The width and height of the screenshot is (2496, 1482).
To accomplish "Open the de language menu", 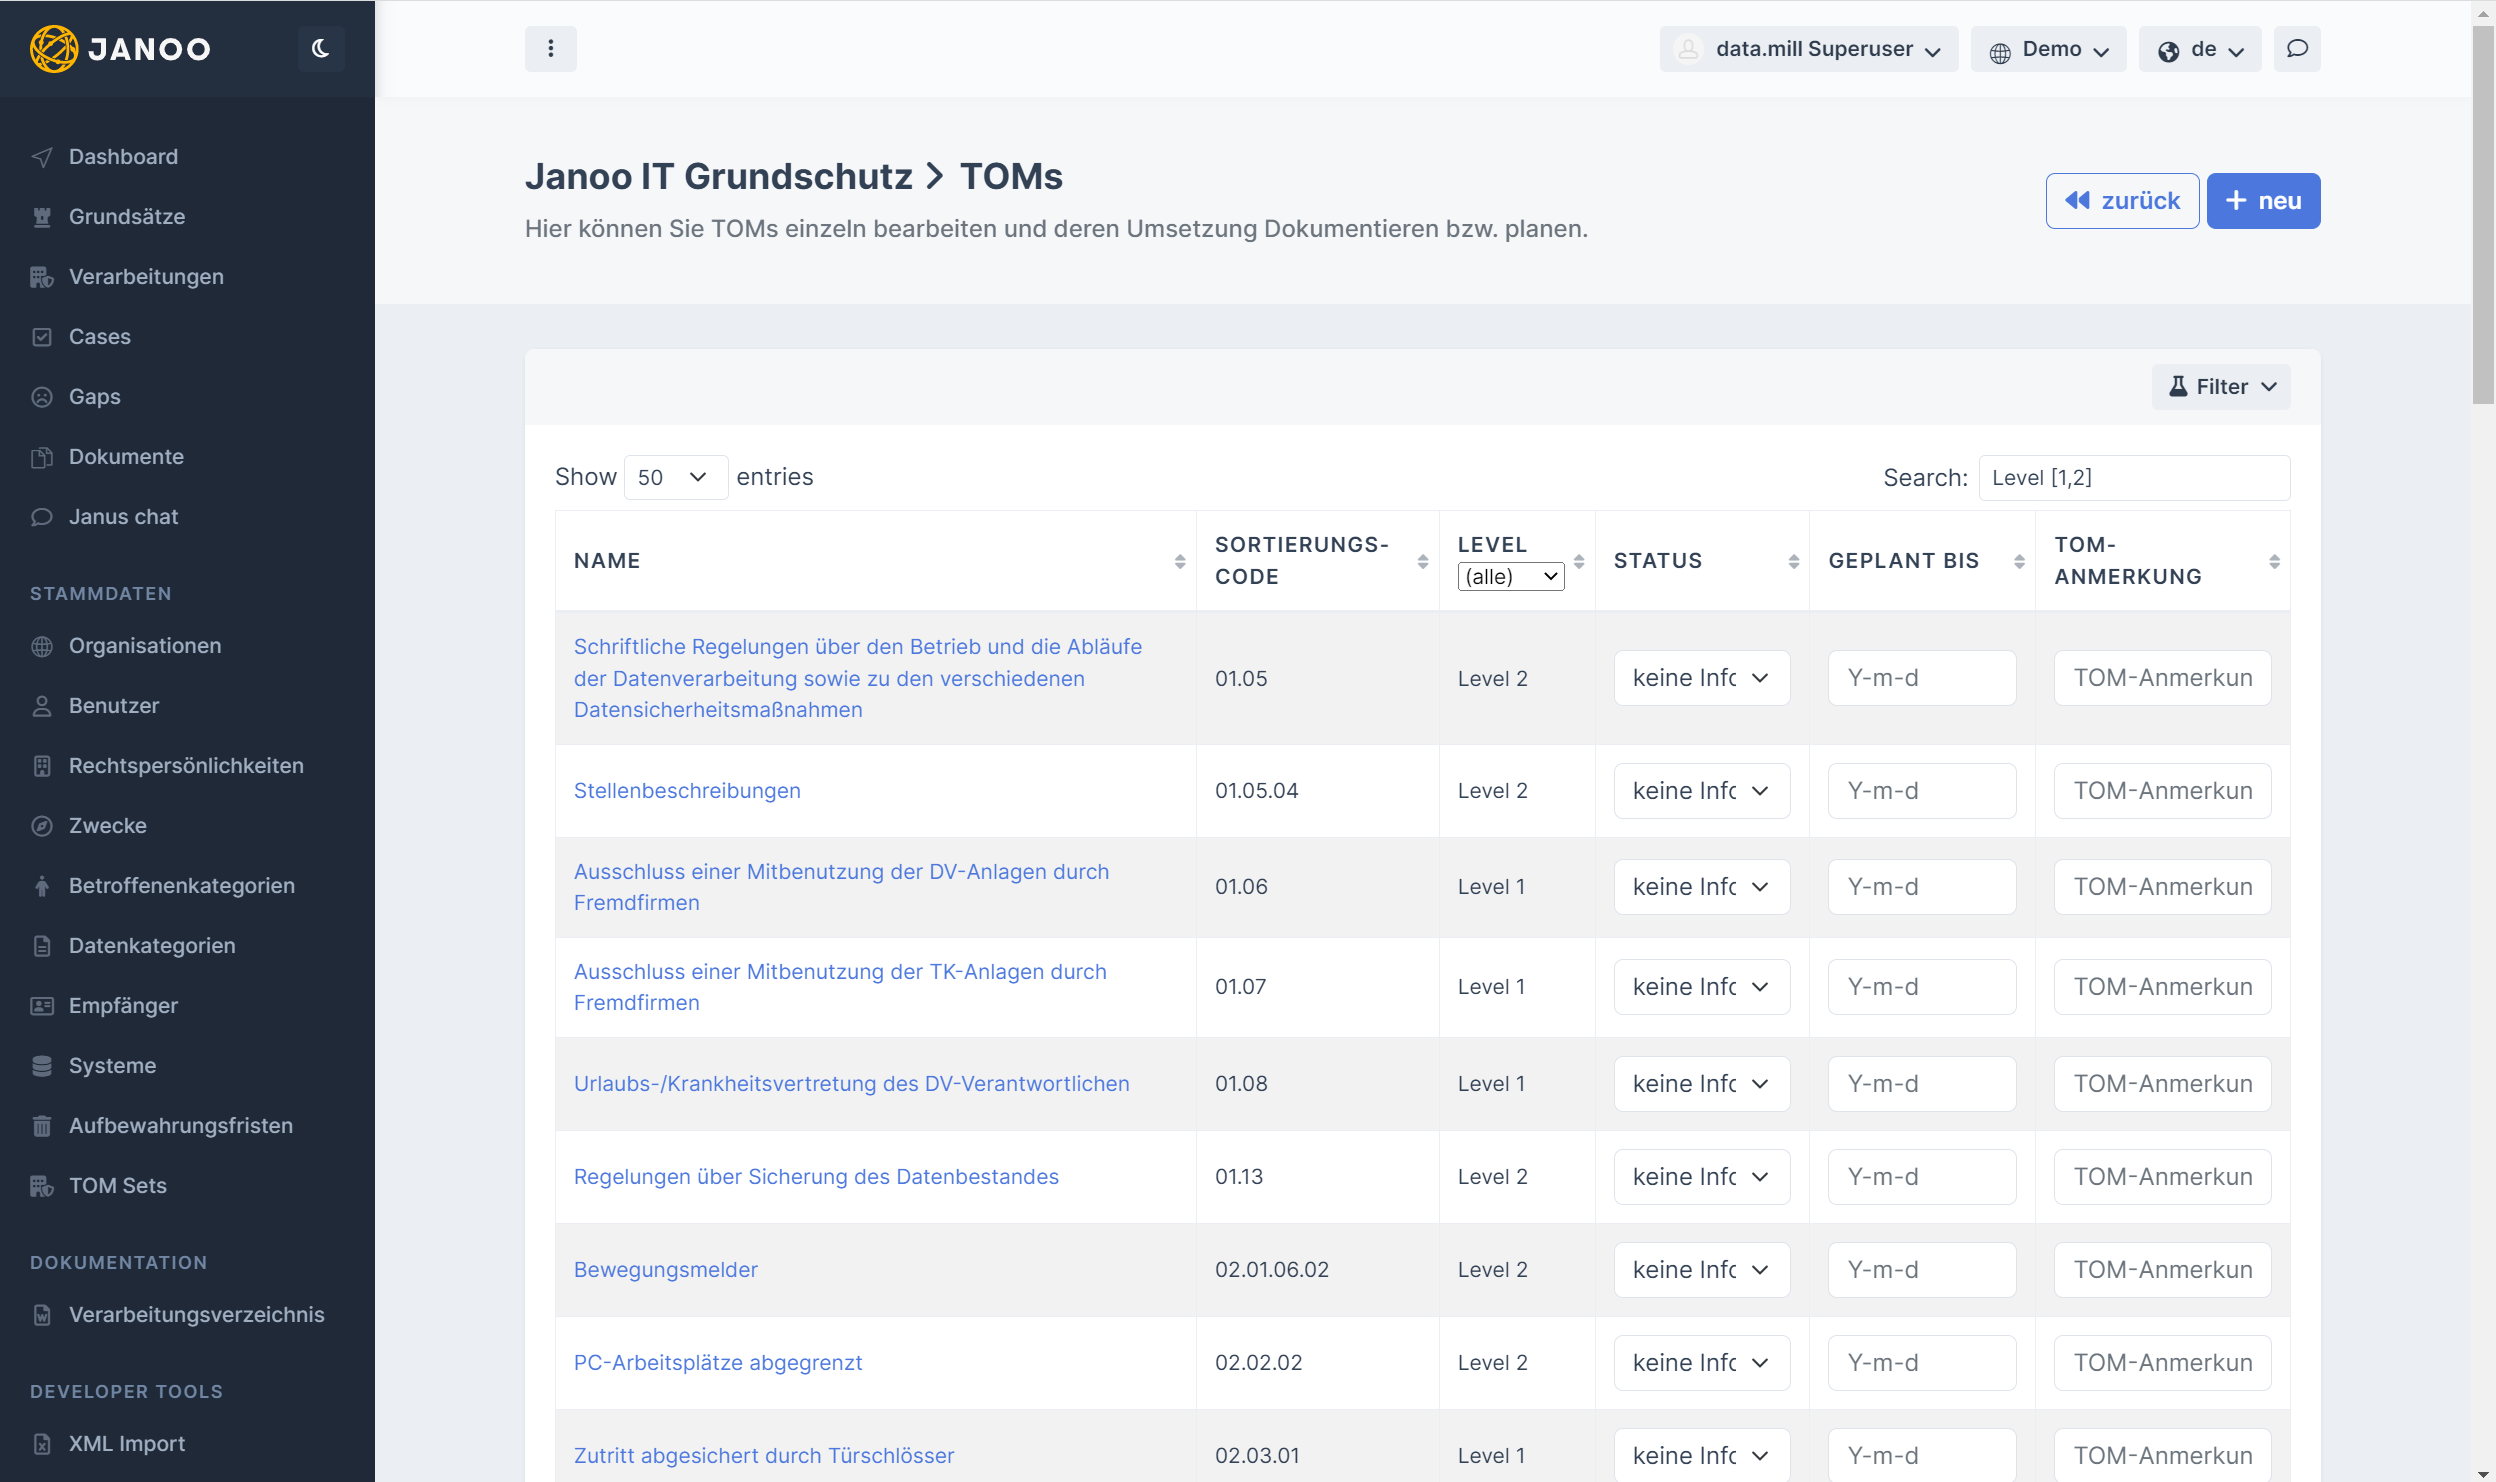I will (x=2199, y=49).
